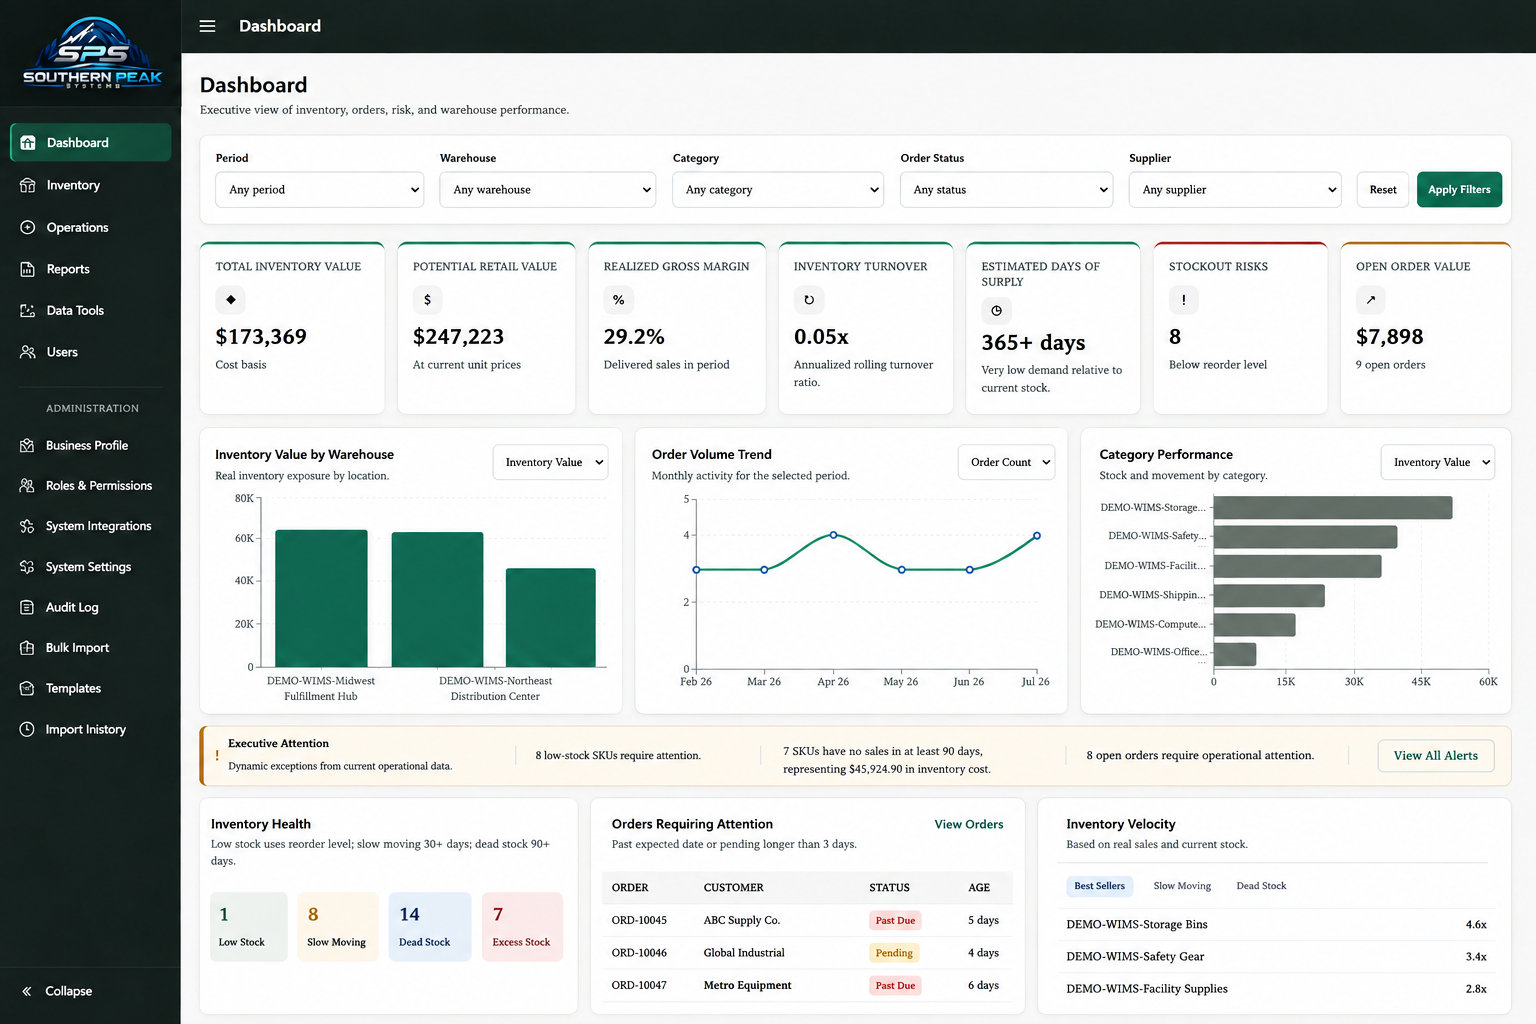
Task: Open Operations from the sidebar
Action: pyautogui.click(x=90, y=227)
